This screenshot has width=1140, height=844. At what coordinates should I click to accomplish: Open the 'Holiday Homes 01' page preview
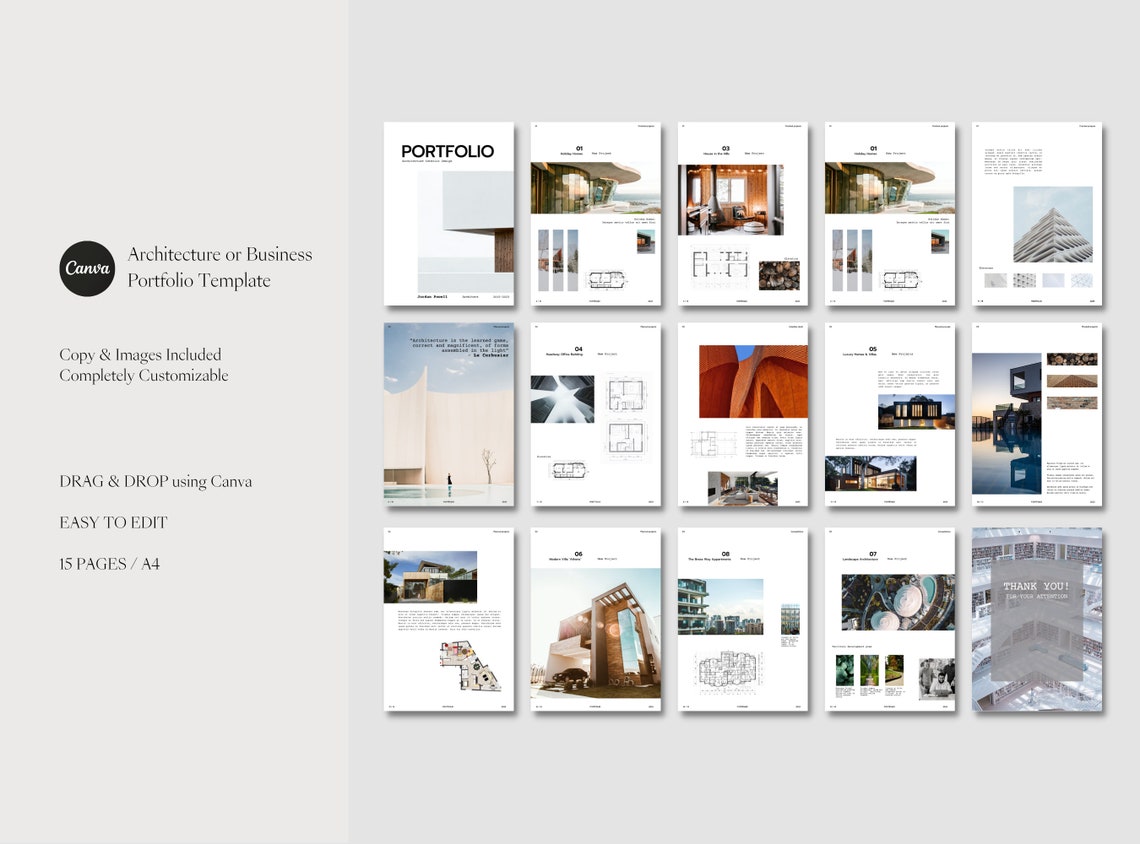[x=595, y=213]
